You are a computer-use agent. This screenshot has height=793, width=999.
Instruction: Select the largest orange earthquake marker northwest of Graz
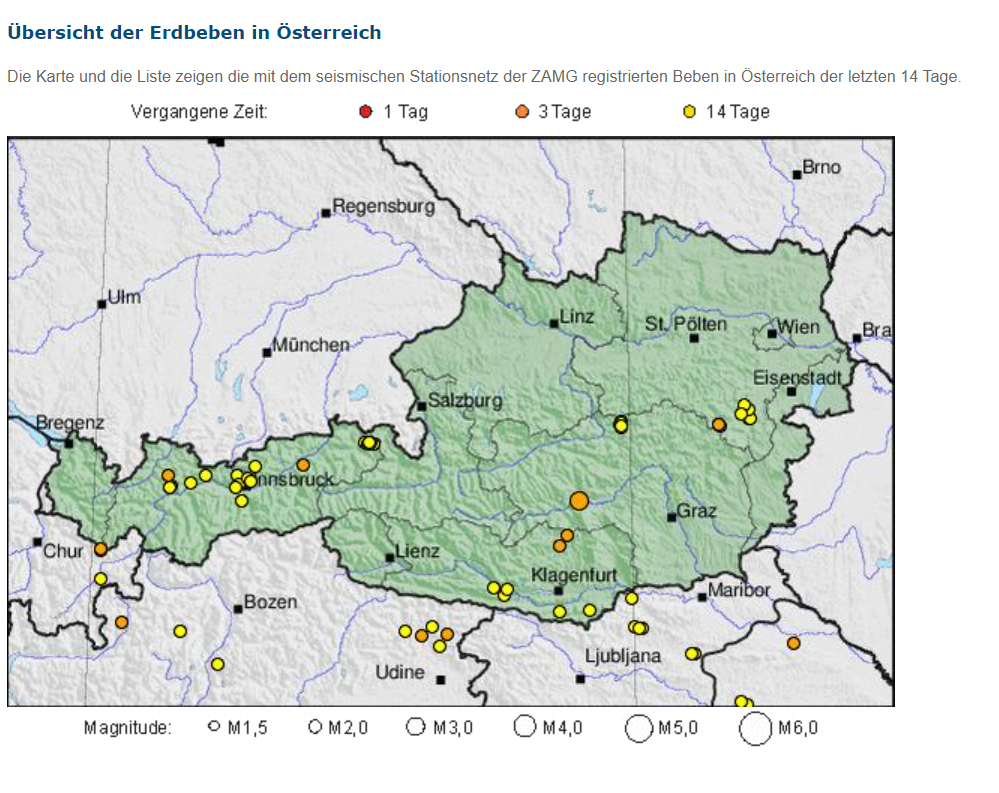point(579,501)
